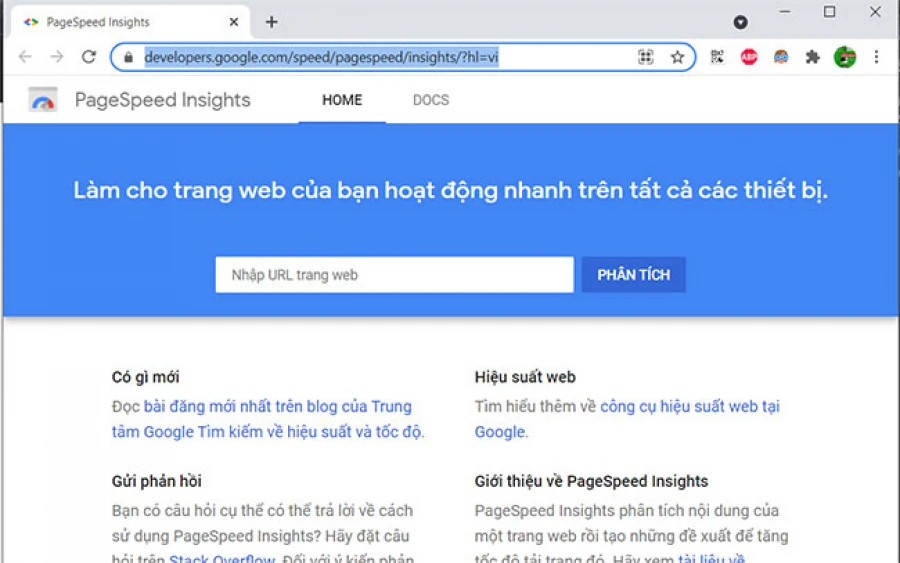Click the 'Có gì mới' heading
The width and height of the screenshot is (900, 563).
tap(145, 377)
